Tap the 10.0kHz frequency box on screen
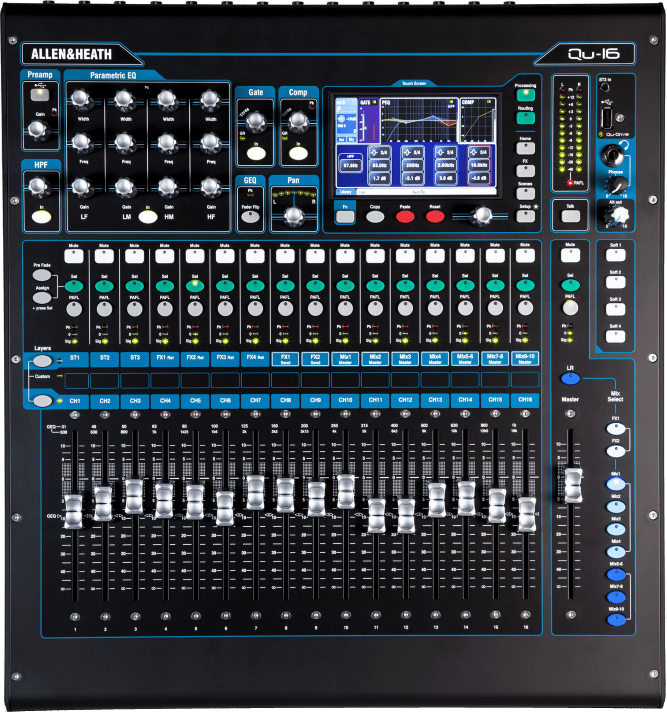 point(479,165)
